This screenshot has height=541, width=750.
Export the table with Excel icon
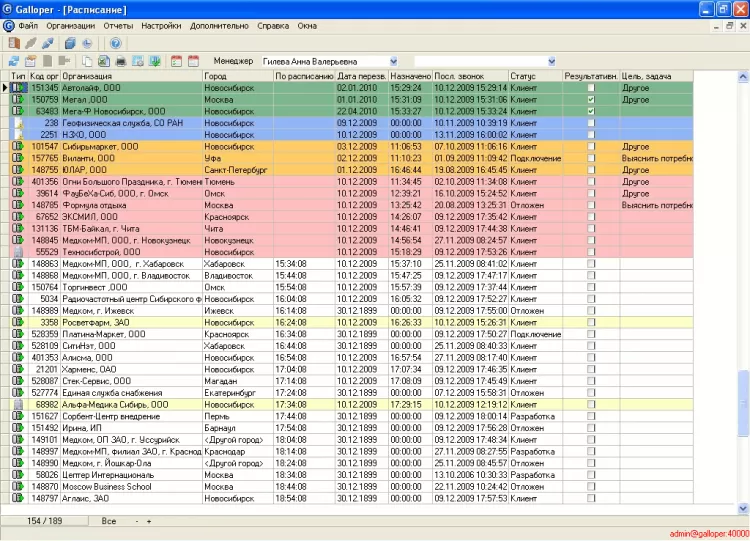coord(104,61)
